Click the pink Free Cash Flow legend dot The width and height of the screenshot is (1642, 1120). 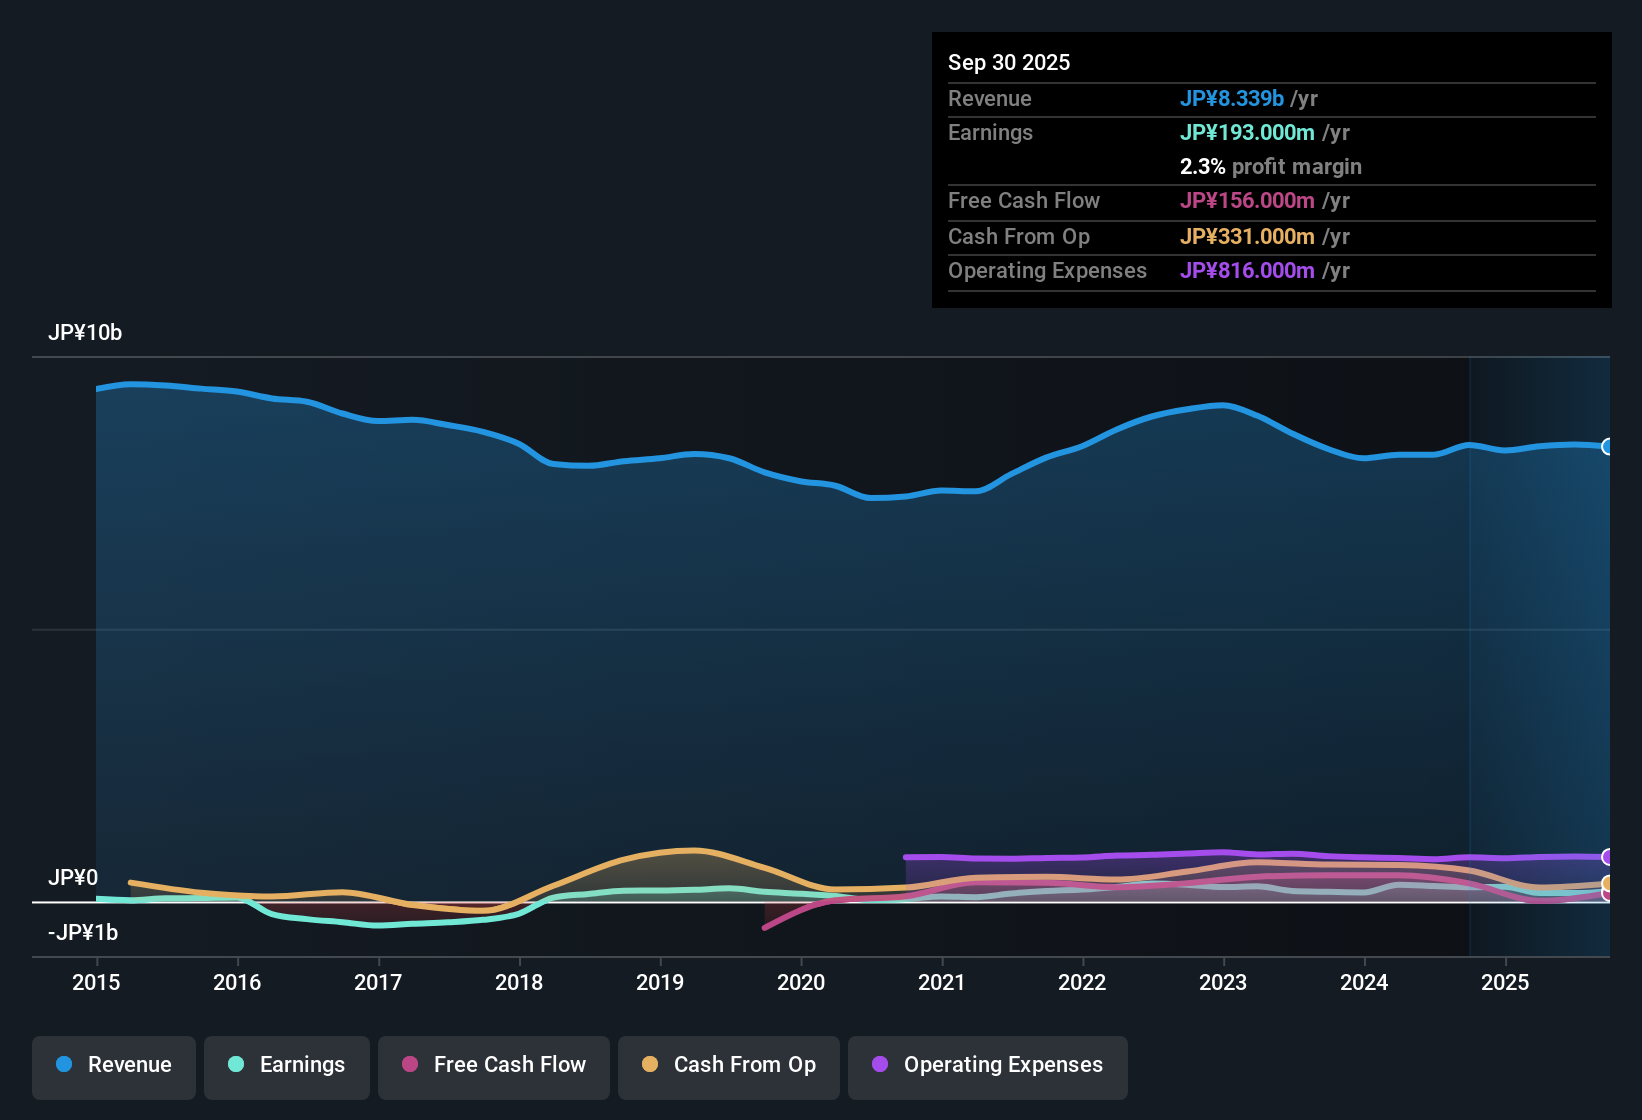(410, 1065)
